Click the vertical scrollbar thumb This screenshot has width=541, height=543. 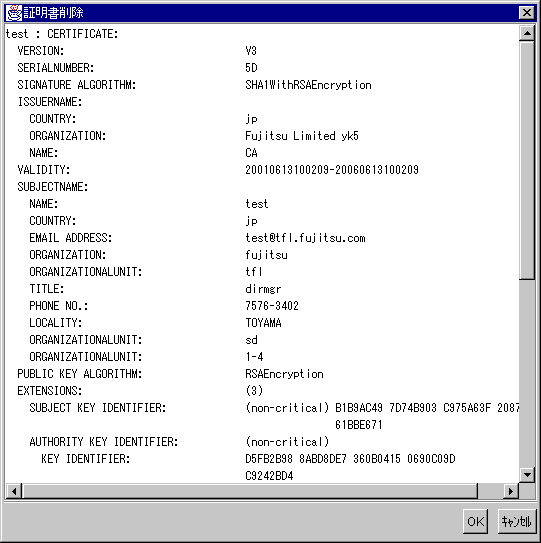point(527,160)
